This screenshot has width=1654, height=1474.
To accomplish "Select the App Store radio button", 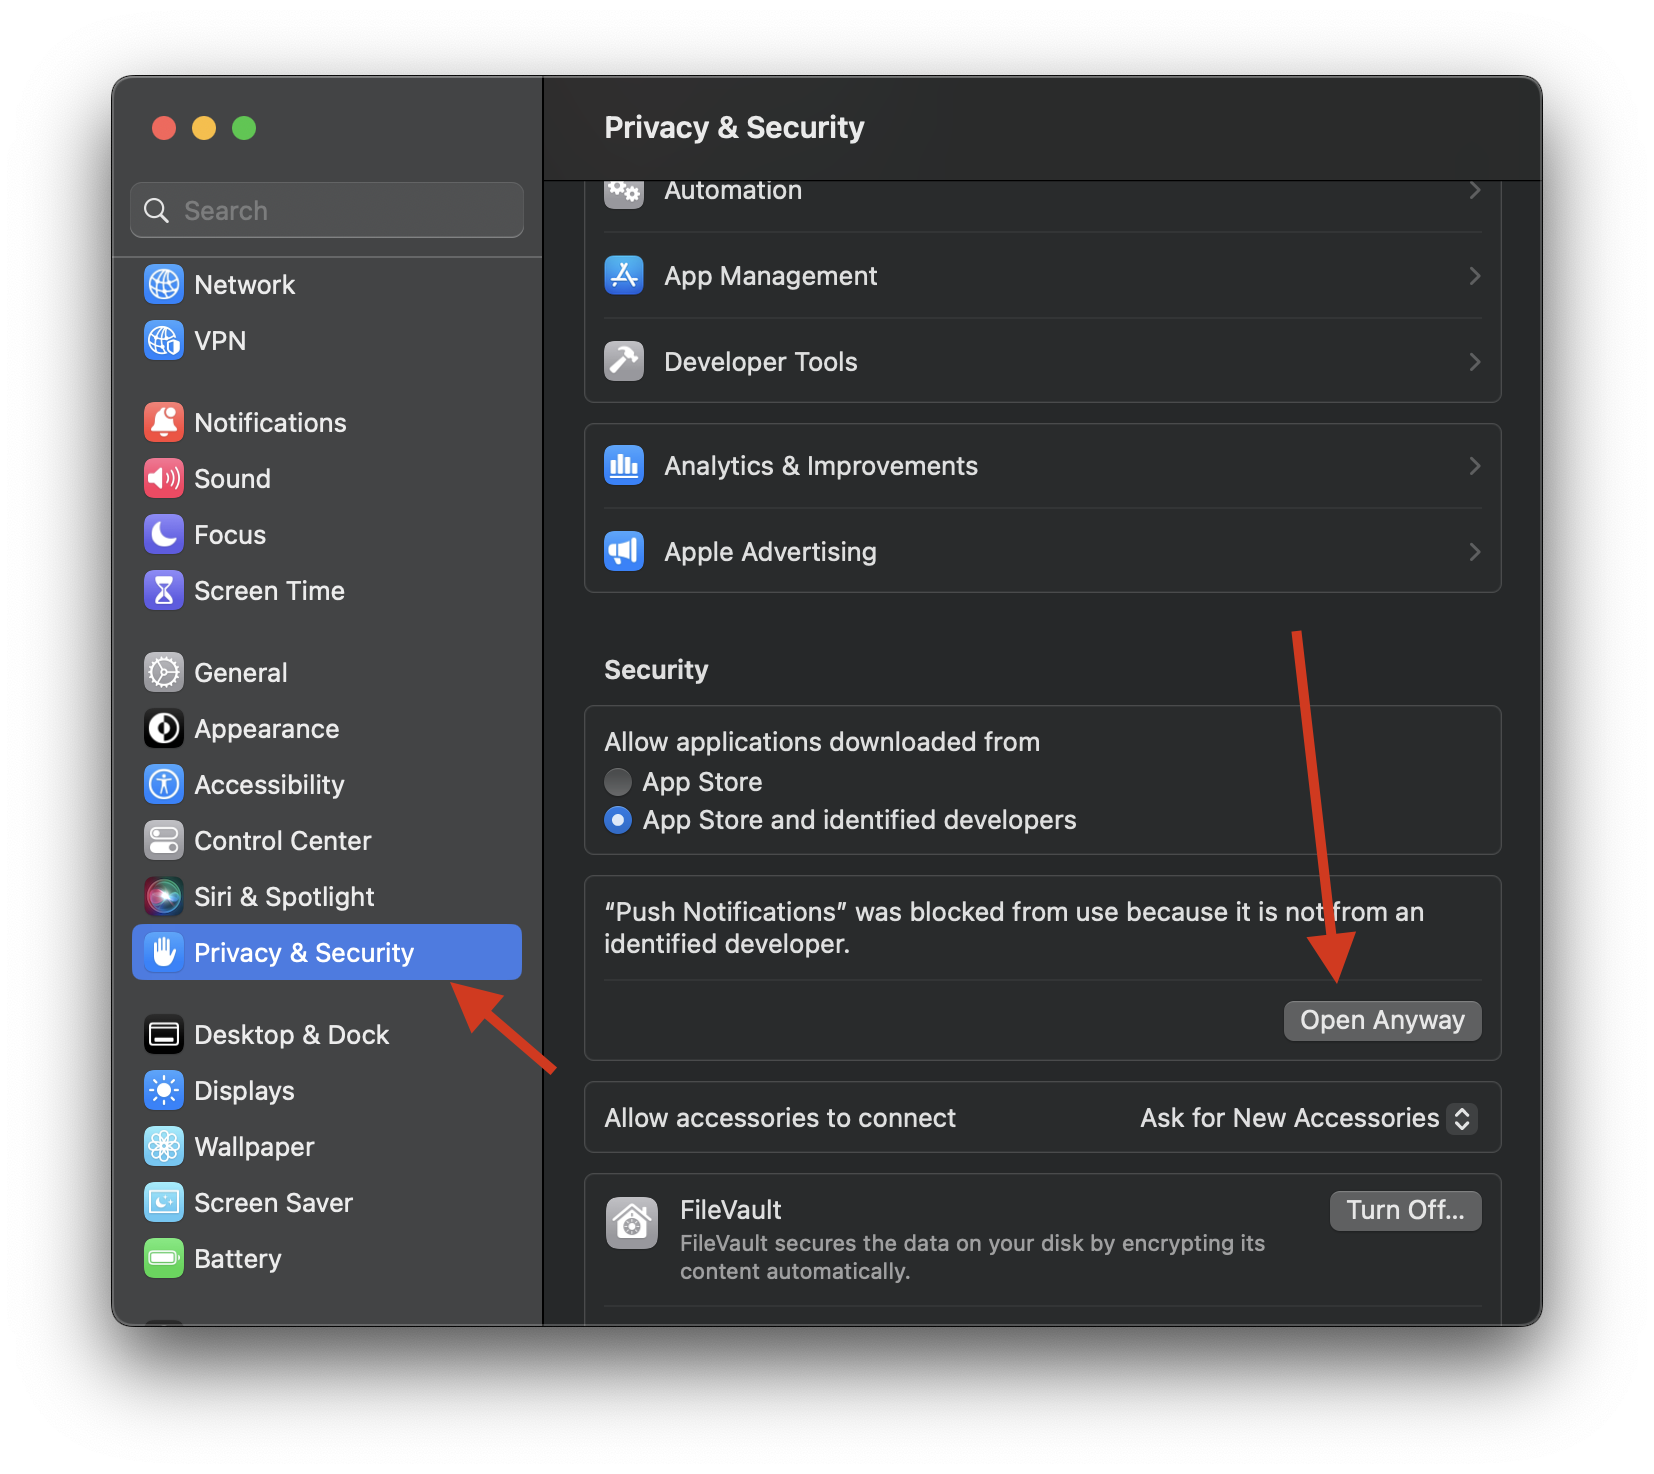I will pos(618,782).
